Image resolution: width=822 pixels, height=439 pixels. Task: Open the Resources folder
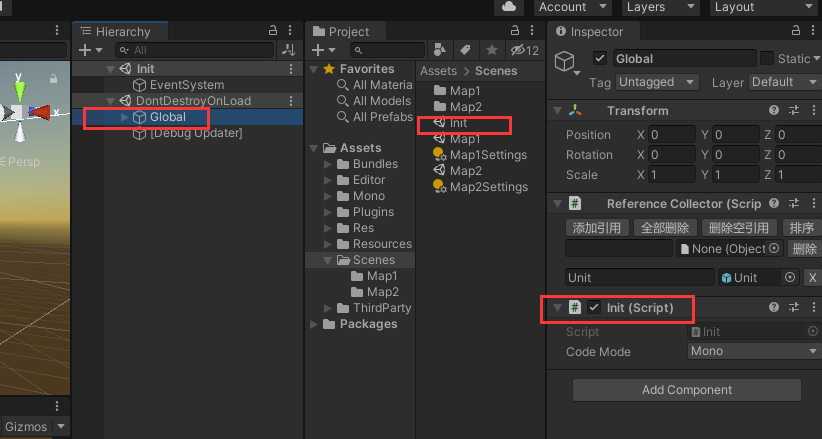(374, 244)
